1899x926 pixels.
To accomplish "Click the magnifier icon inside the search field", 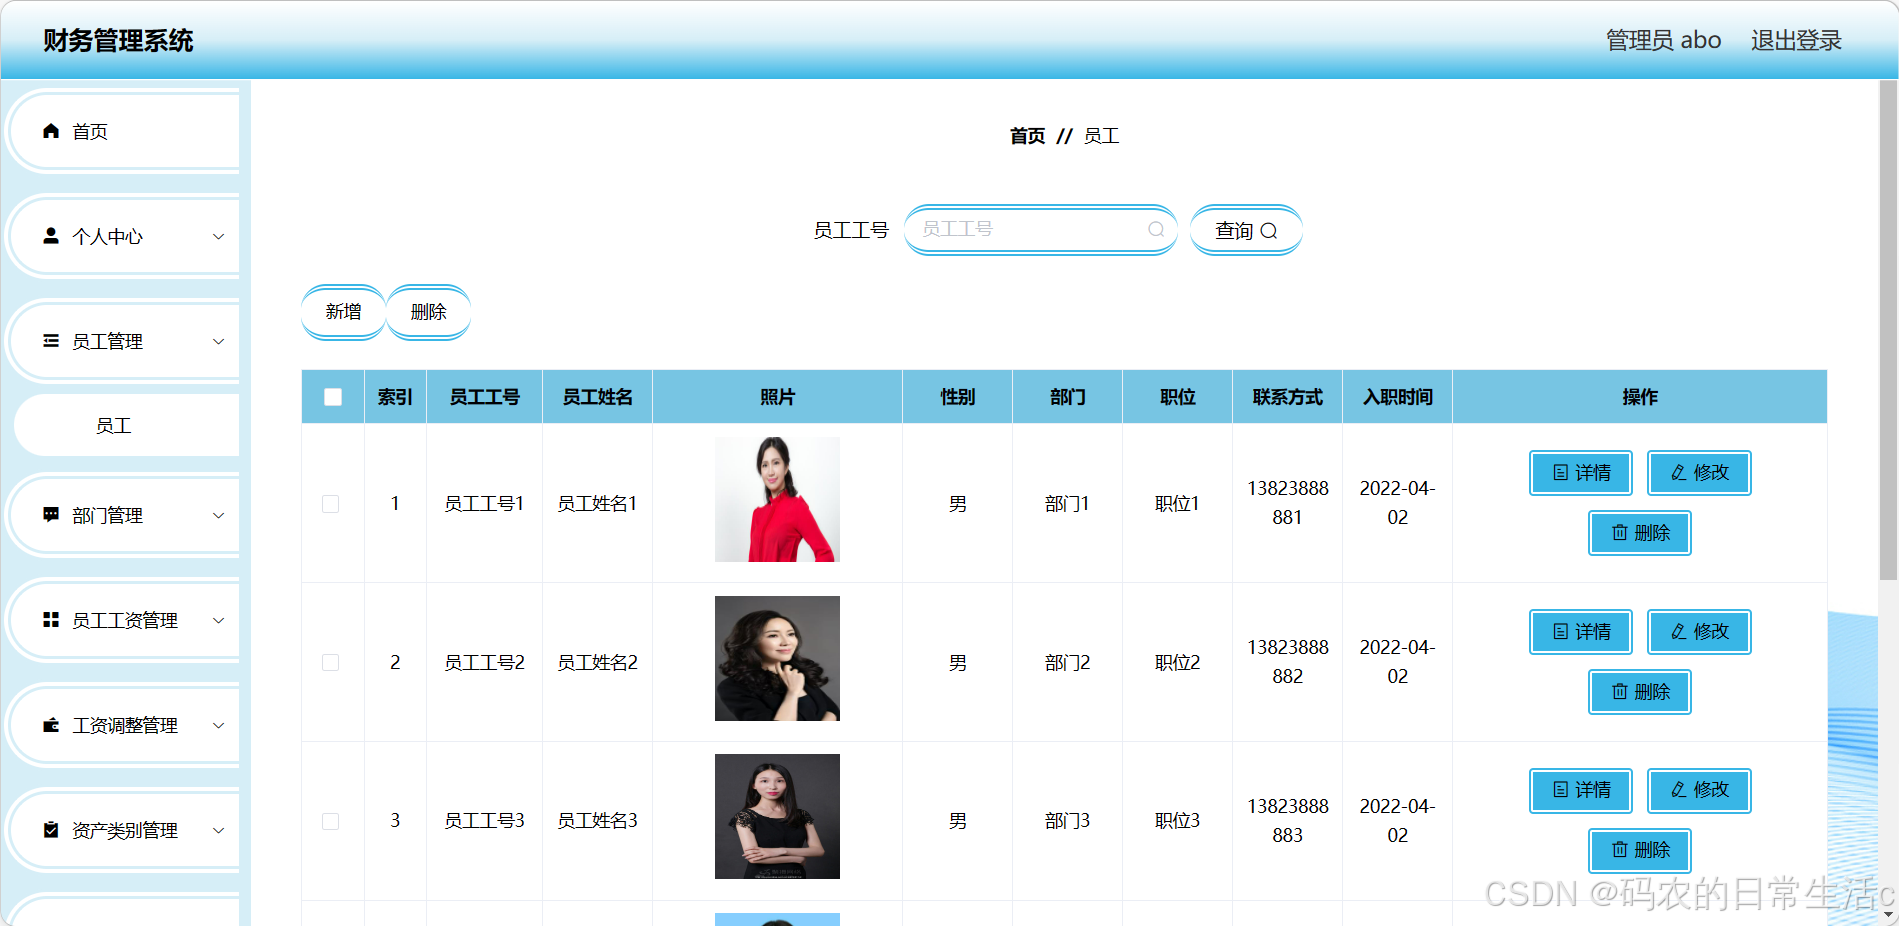I will [x=1156, y=229].
